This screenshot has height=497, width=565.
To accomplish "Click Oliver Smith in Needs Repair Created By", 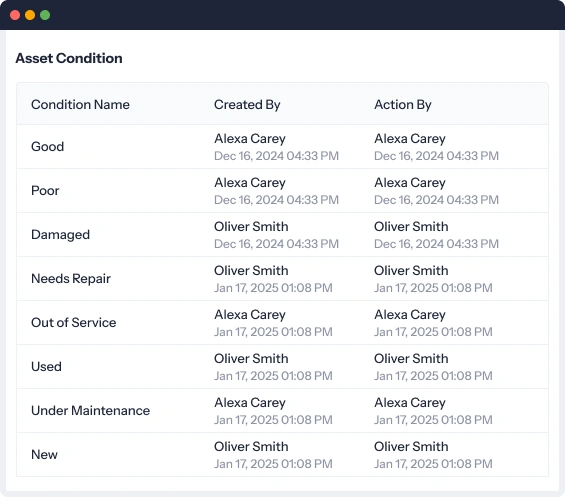I will 251,271.
